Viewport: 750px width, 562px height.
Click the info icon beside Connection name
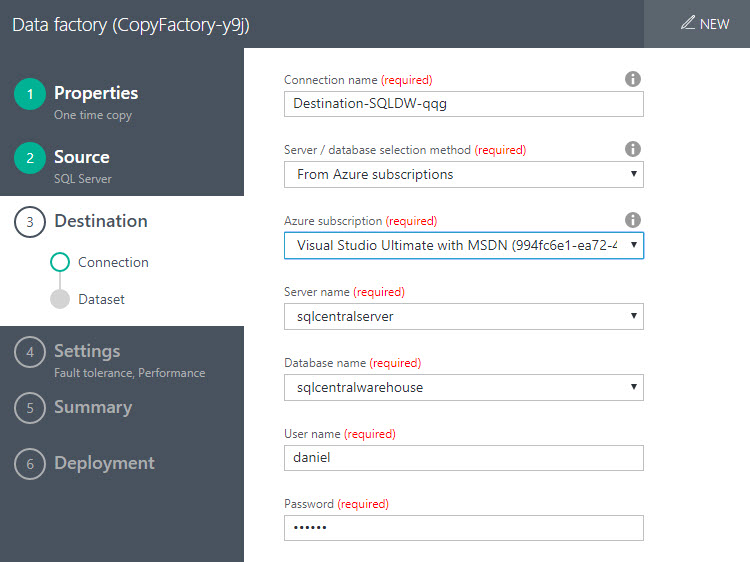pyautogui.click(x=632, y=79)
